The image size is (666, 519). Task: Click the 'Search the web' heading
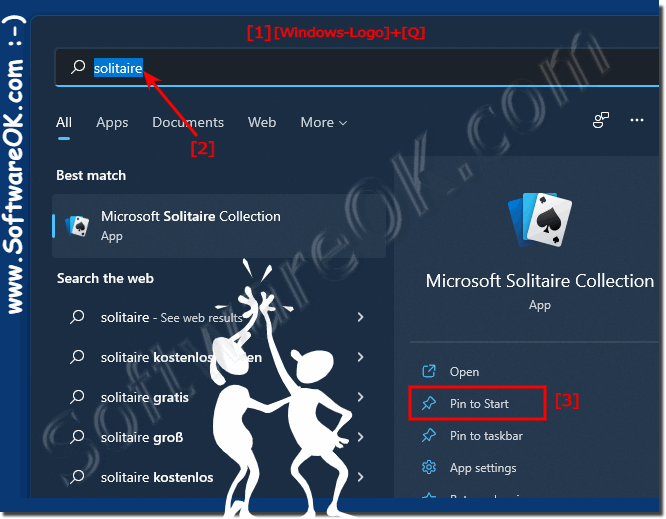pos(105,278)
